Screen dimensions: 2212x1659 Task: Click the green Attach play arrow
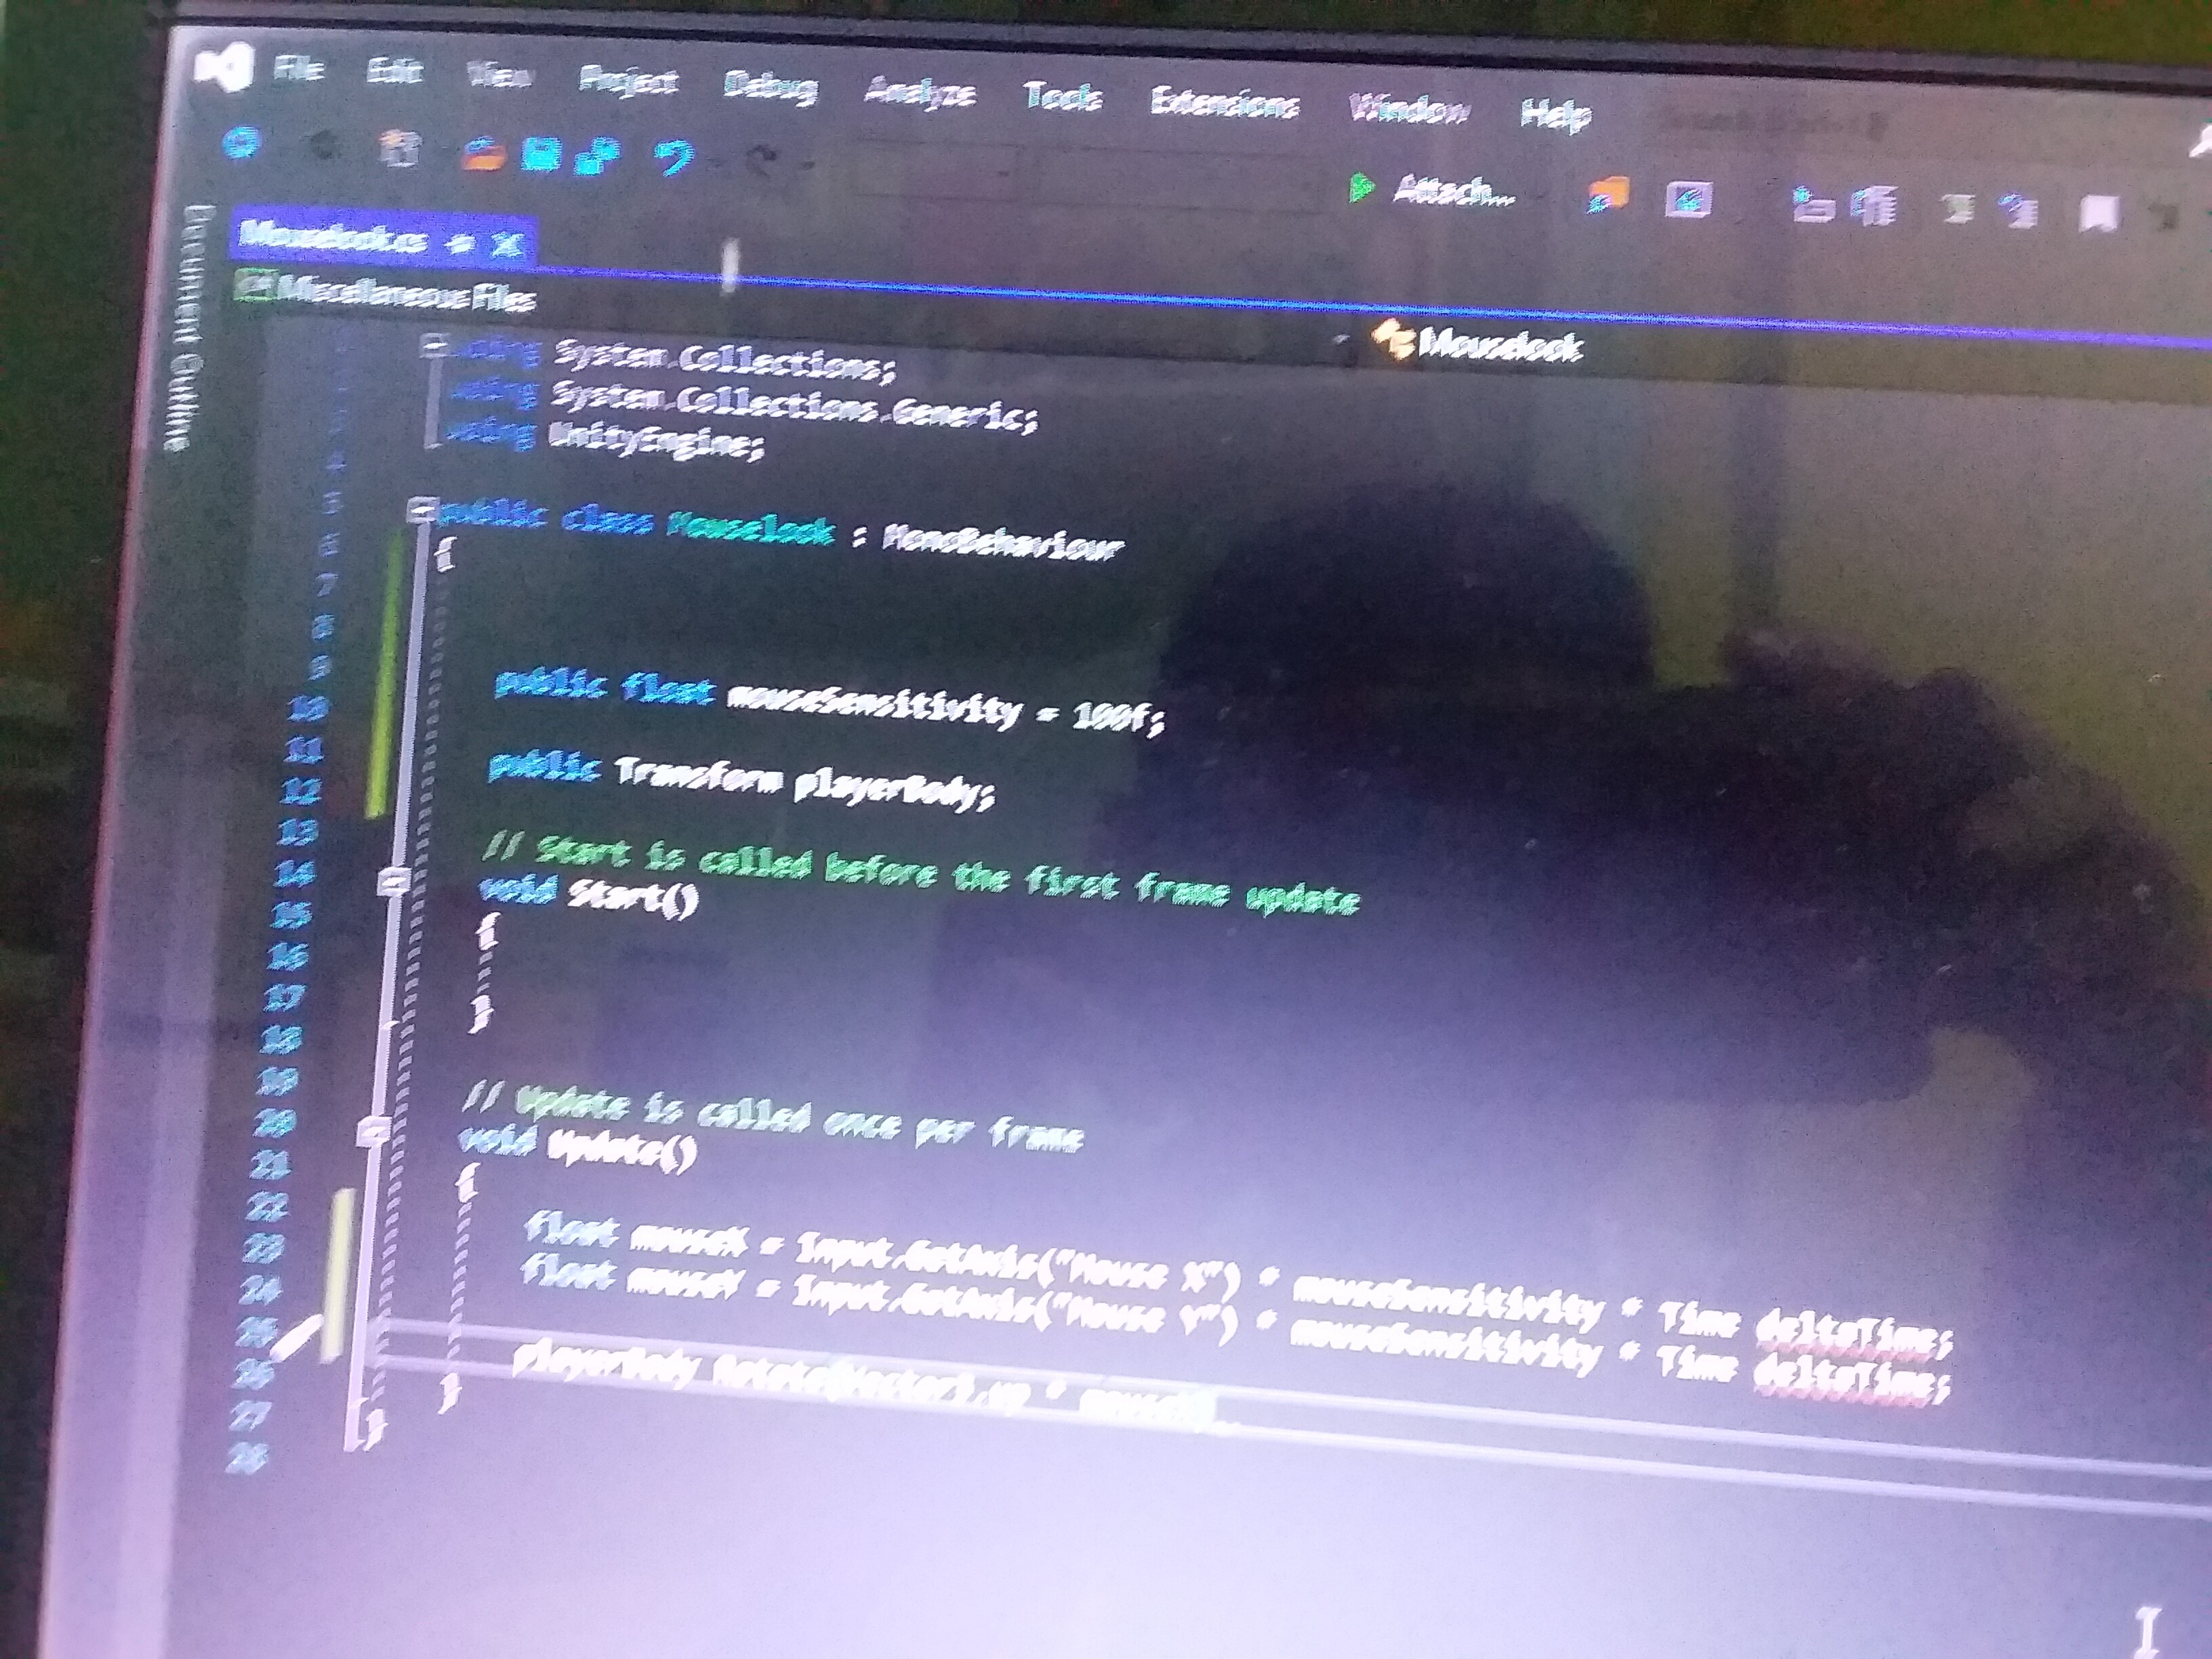pos(1360,188)
